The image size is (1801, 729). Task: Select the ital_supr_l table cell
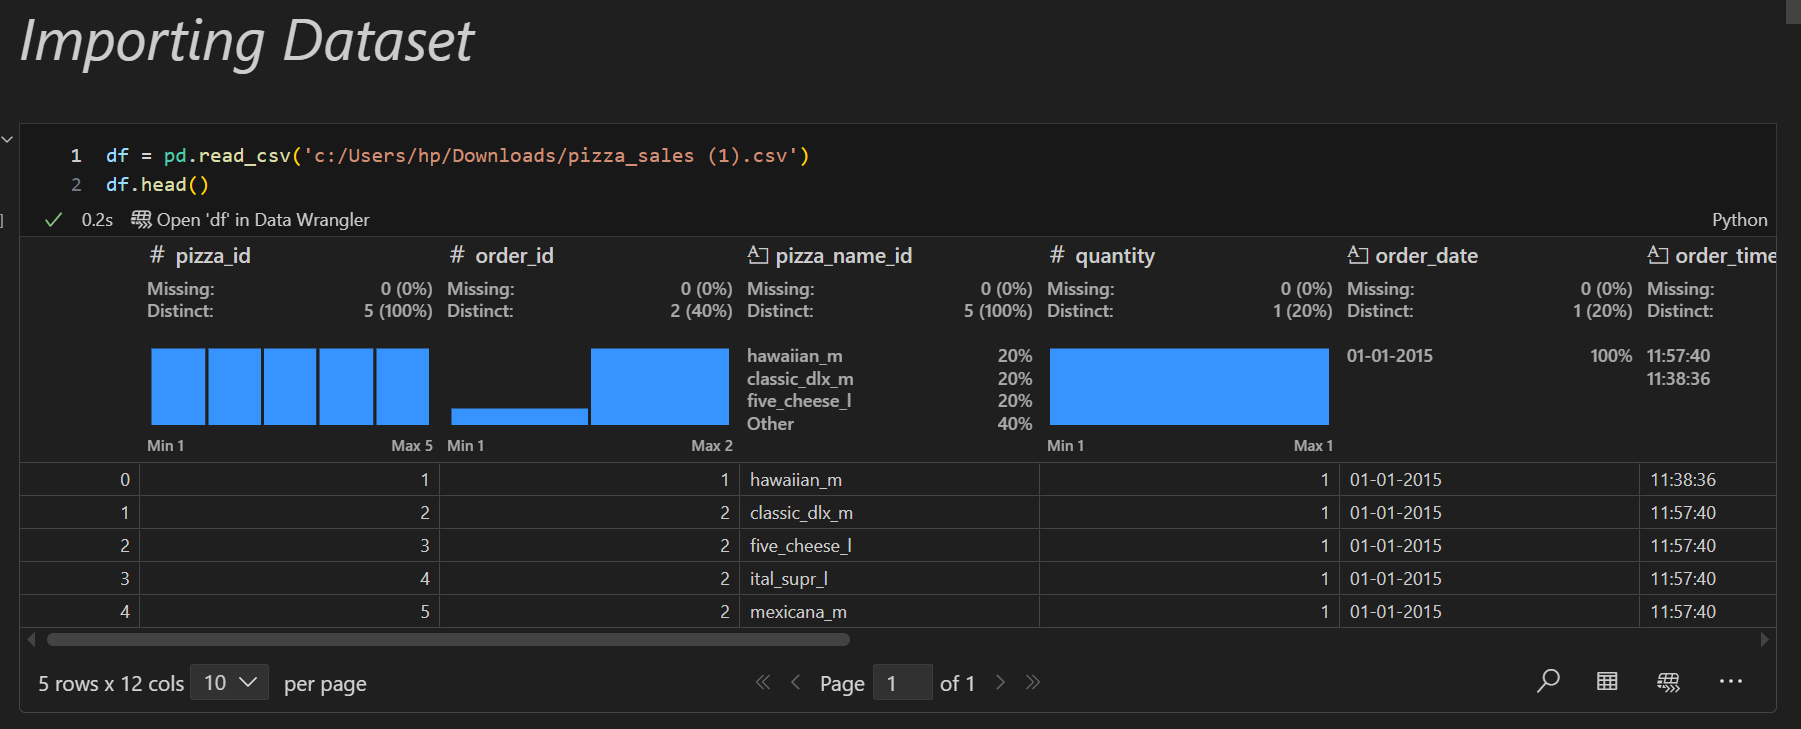click(x=889, y=579)
